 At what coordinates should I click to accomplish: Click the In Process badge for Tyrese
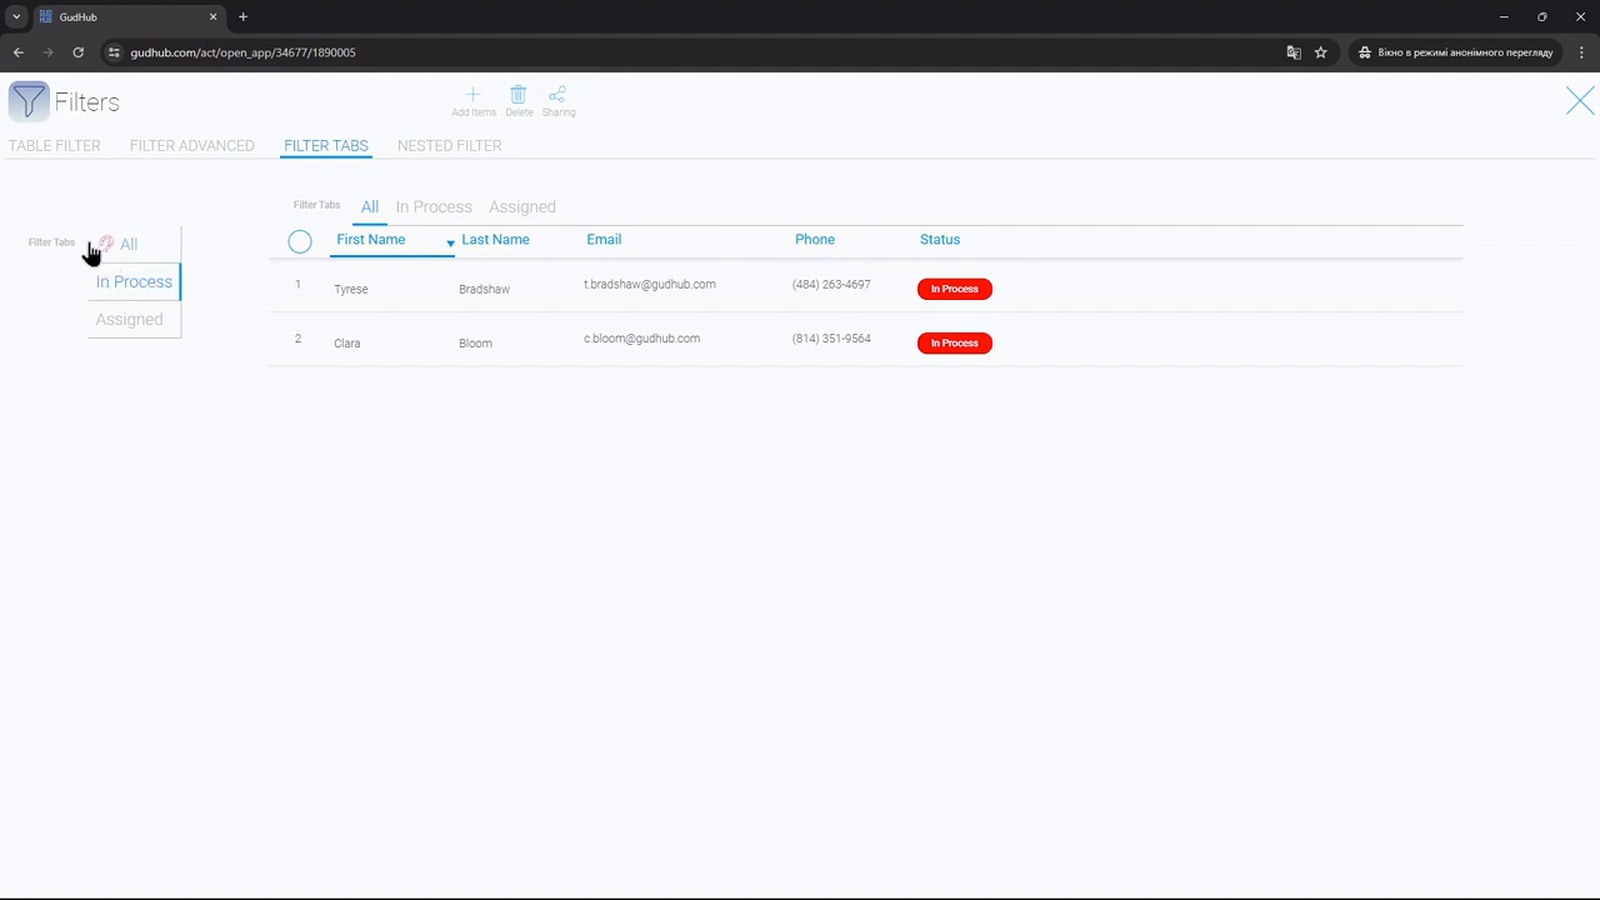pyautogui.click(x=955, y=289)
